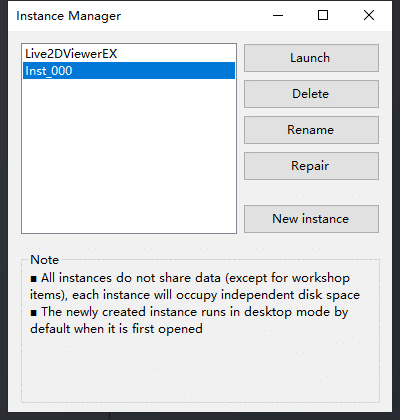Create a New instance
This screenshot has height=420, width=400.
(311, 219)
